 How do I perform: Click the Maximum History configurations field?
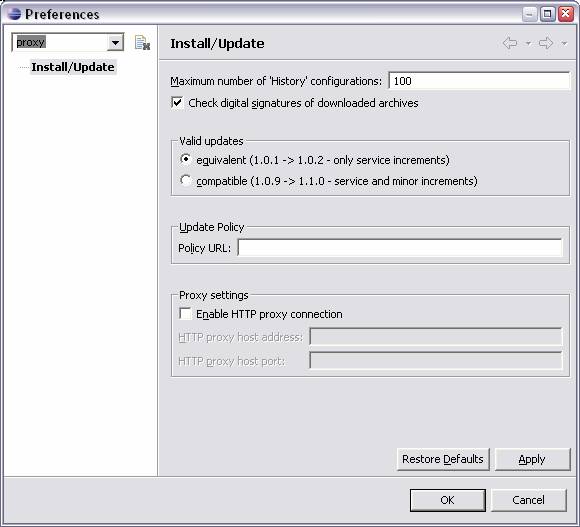coord(479,81)
